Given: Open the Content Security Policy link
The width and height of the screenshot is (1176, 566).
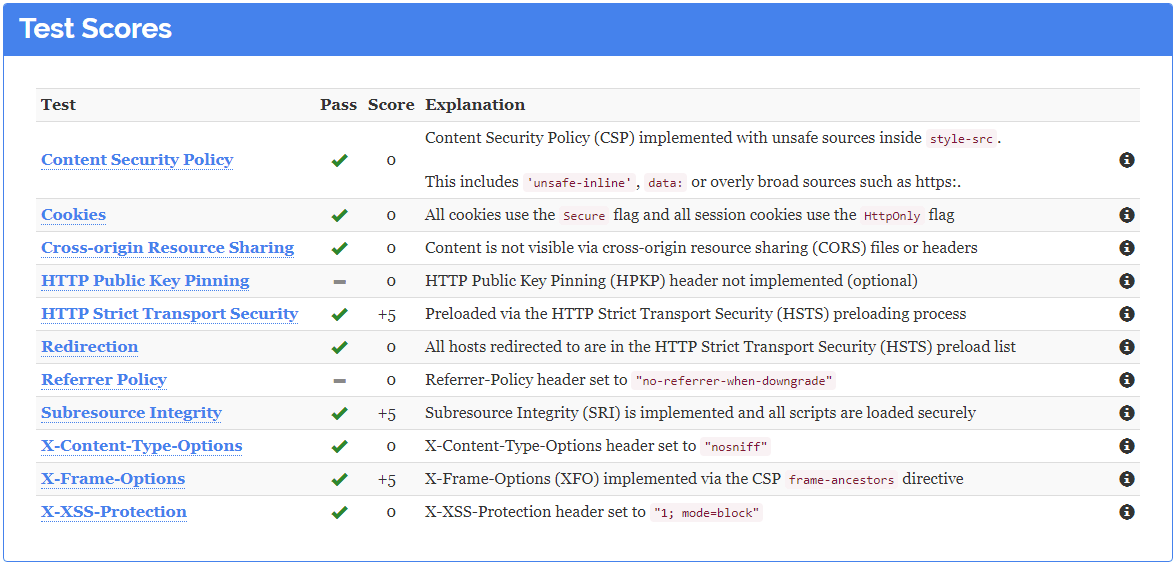Looking at the screenshot, I should (x=137, y=160).
